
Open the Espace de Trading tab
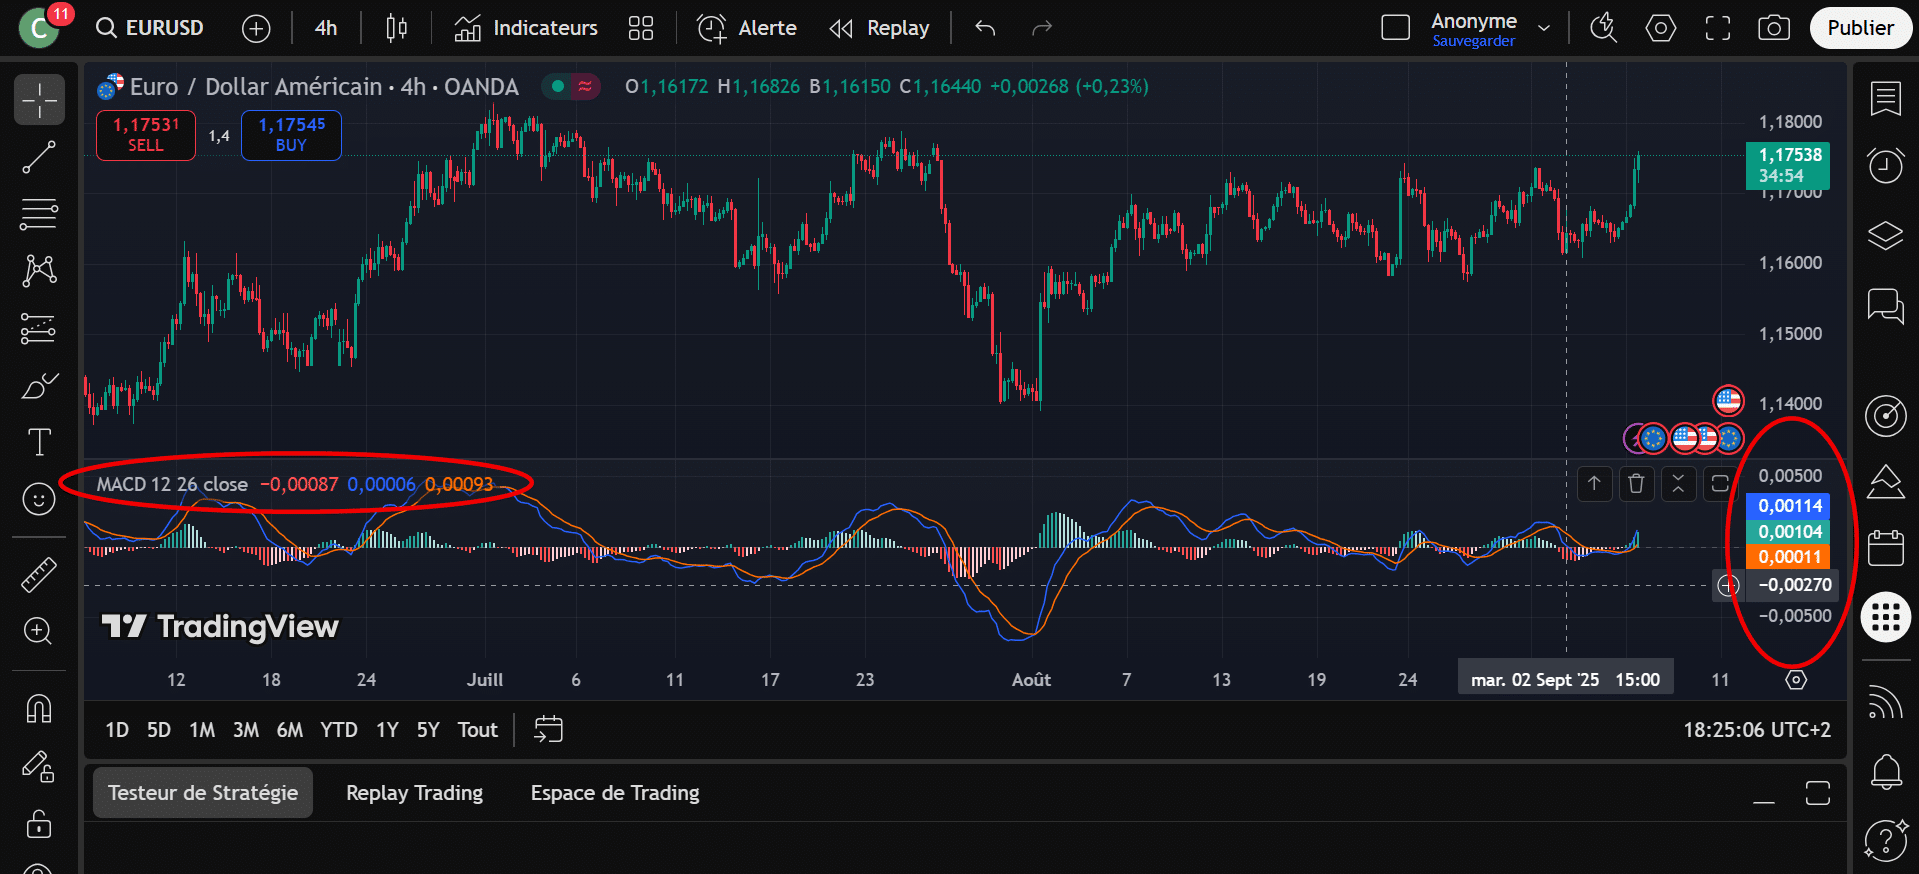click(614, 793)
